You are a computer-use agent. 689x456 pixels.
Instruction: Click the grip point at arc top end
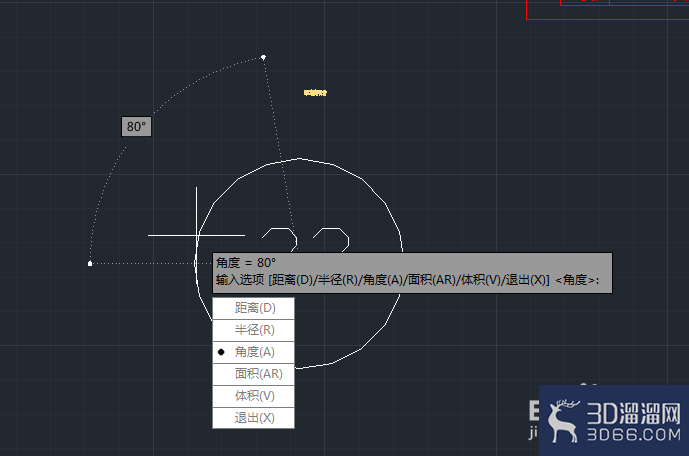click(x=263, y=57)
